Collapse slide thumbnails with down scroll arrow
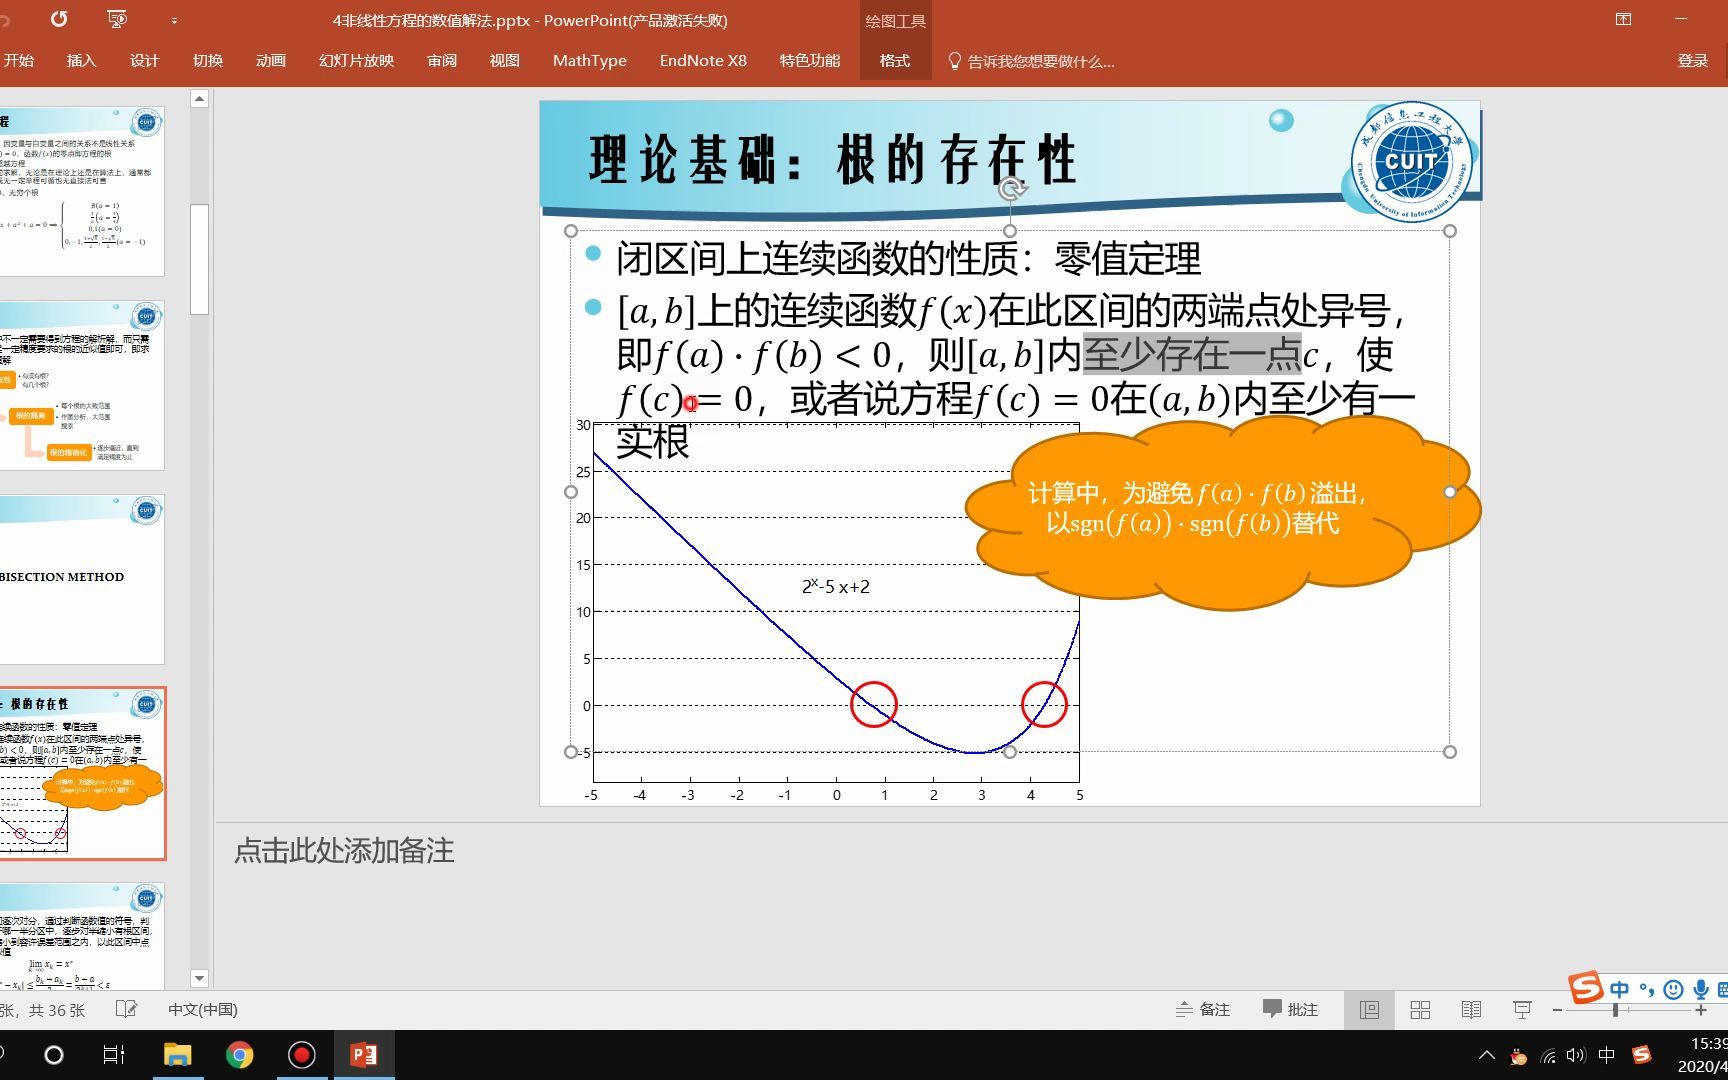Viewport: 1728px width, 1080px height. click(x=199, y=978)
